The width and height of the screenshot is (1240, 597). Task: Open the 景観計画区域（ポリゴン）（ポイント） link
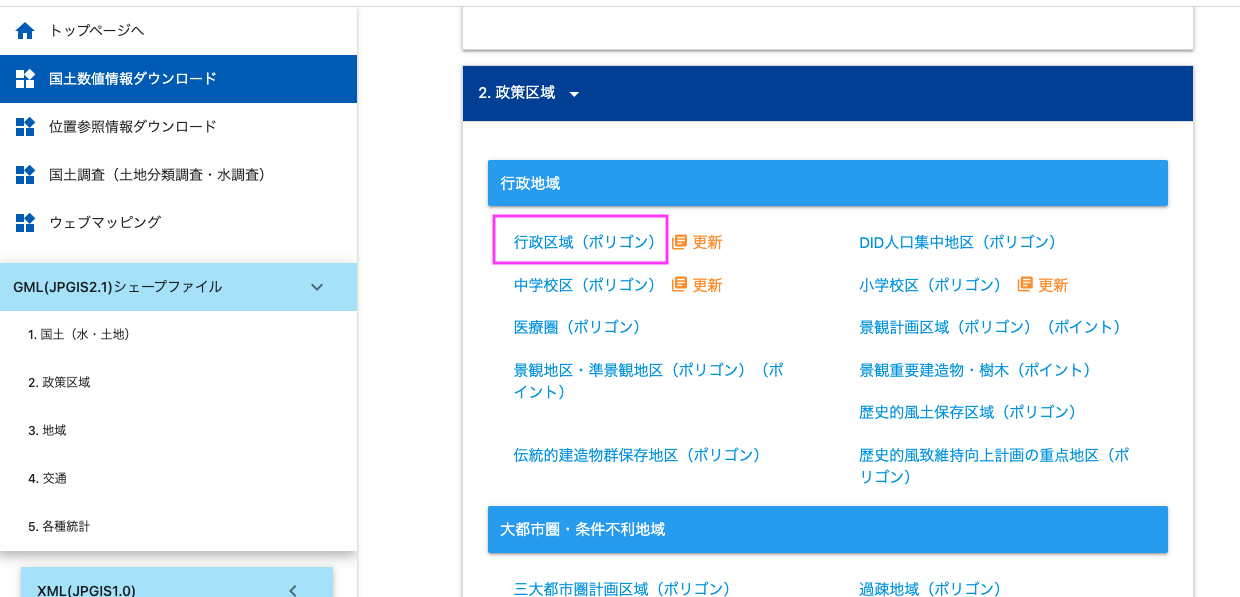coord(990,327)
